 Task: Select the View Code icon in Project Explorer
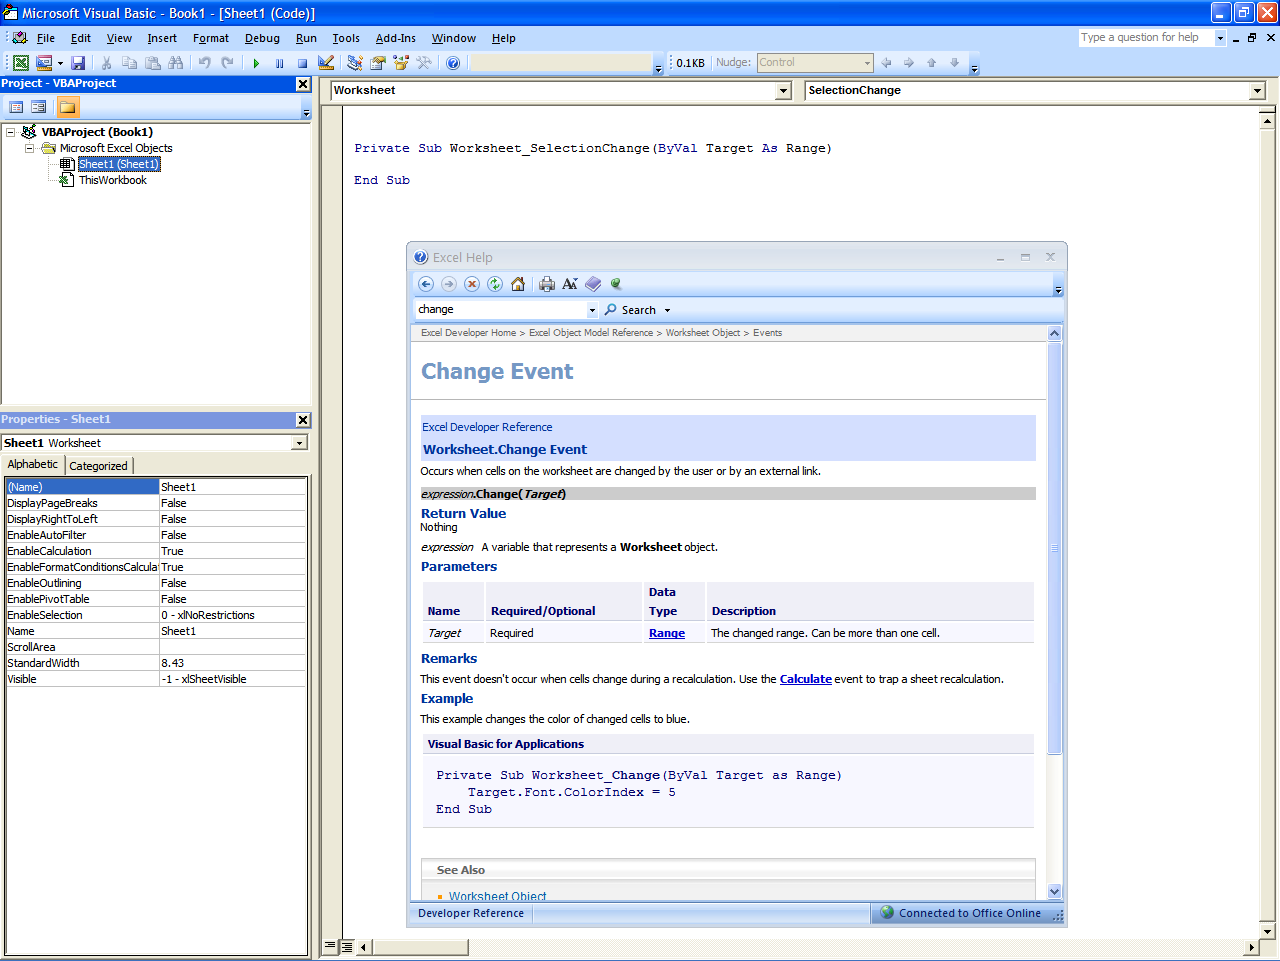[16, 107]
